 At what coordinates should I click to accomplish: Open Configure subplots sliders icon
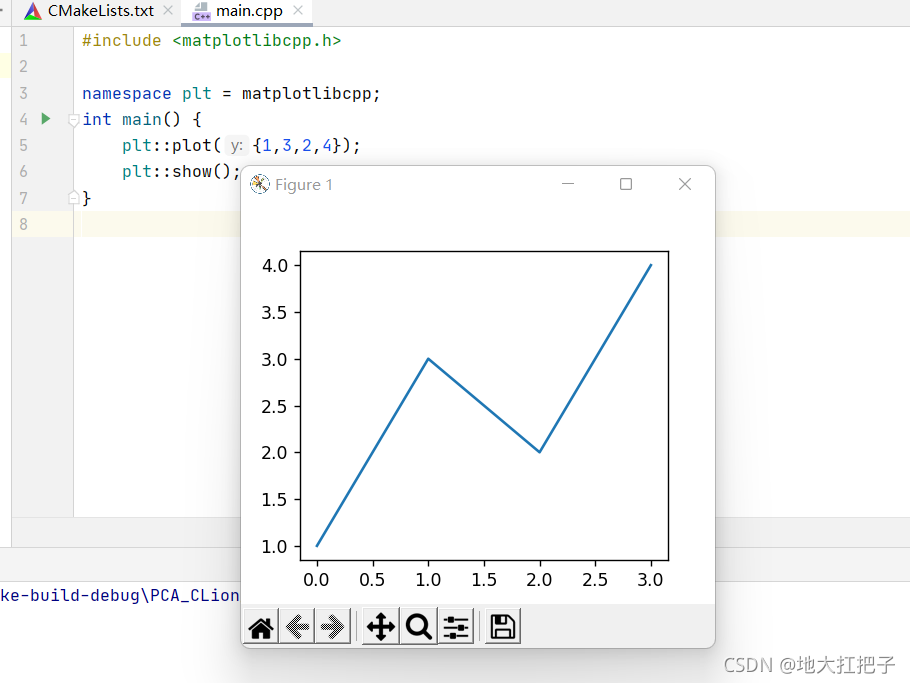pyautogui.click(x=456, y=627)
